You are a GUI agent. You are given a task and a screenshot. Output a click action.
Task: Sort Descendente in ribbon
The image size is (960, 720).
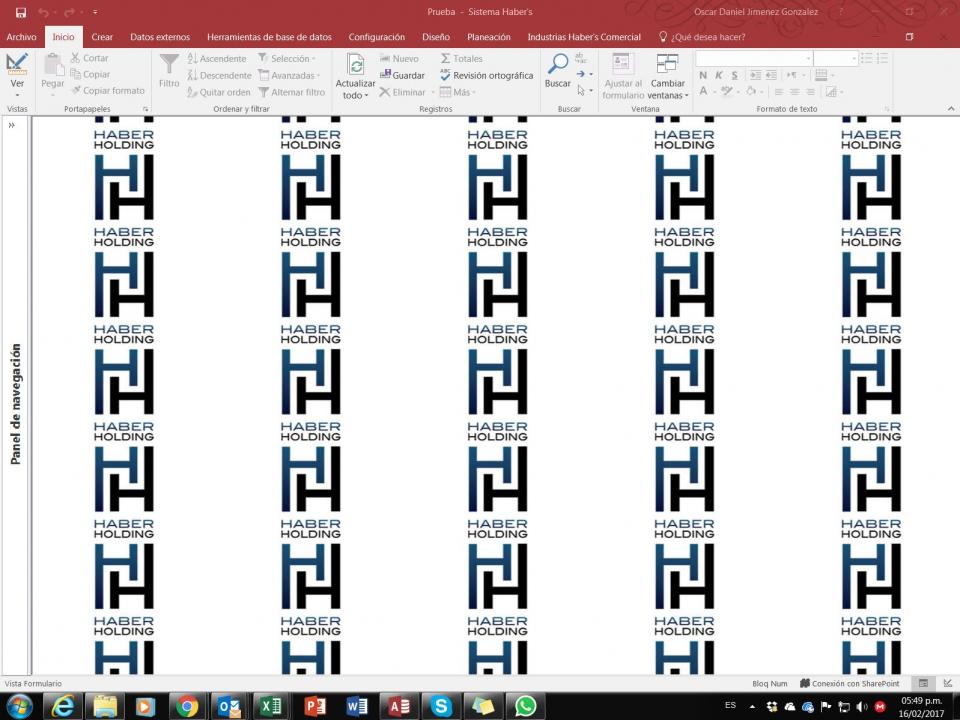tap(219, 75)
